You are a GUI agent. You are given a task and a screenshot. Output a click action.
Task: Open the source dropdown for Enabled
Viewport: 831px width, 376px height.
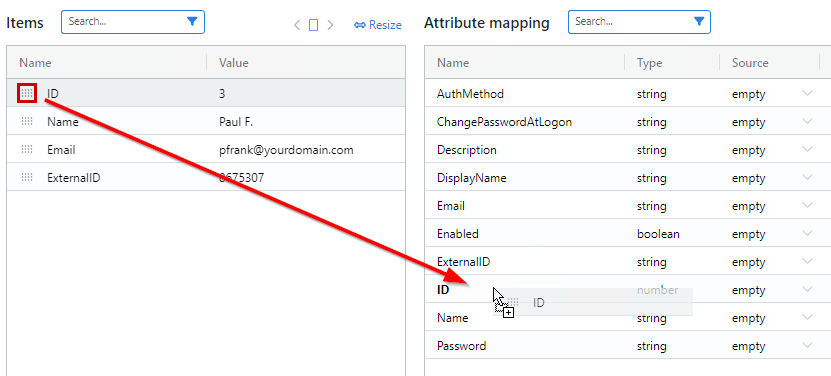click(x=808, y=233)
